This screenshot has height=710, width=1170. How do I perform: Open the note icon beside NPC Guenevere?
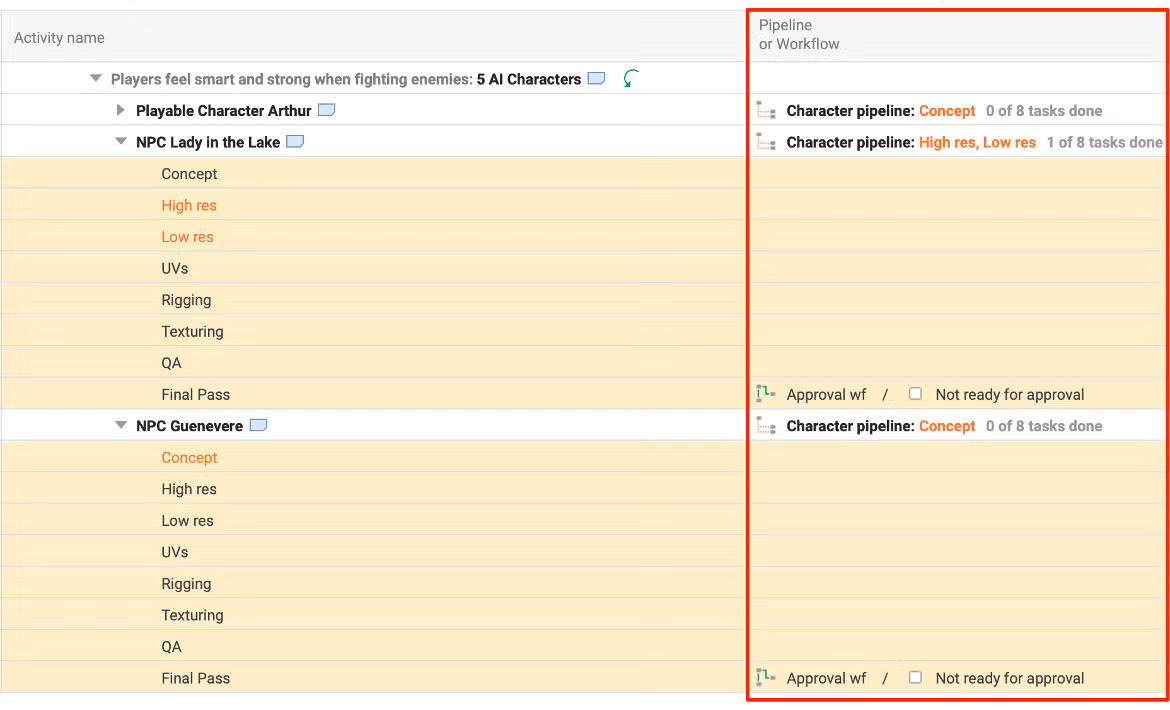(258, 426)
